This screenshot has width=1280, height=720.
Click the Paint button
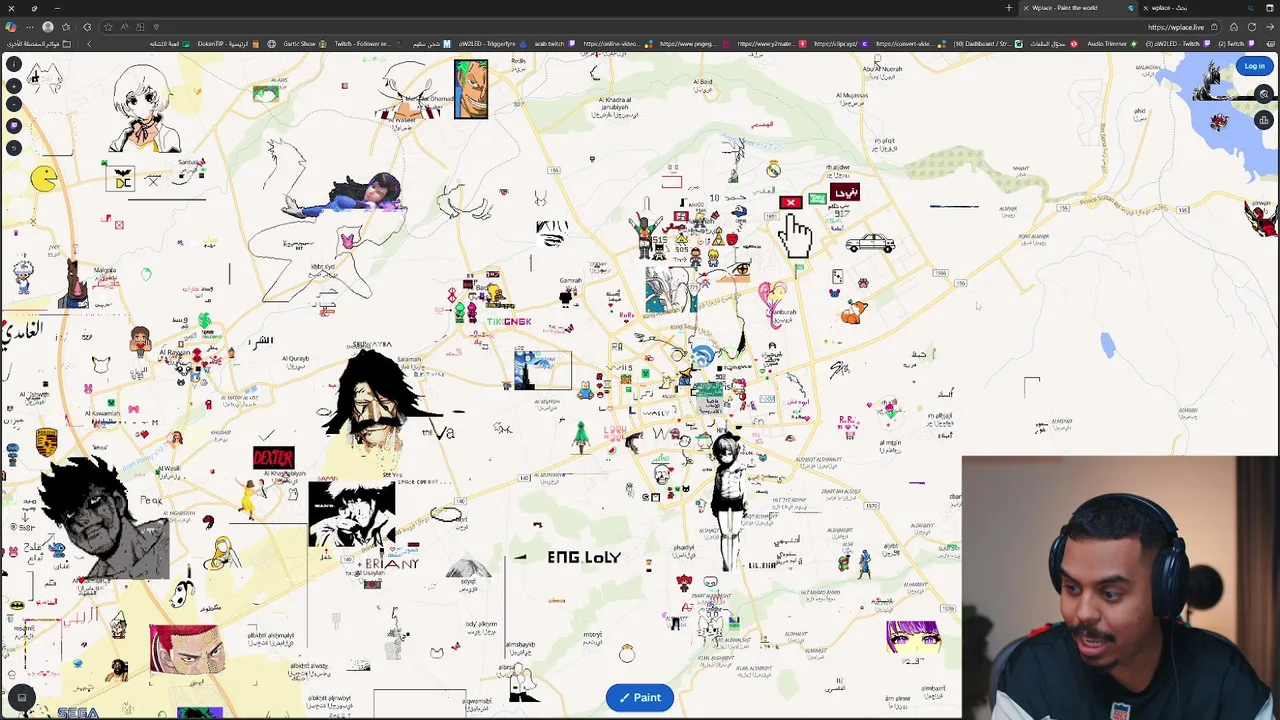[x=640, y=697]
